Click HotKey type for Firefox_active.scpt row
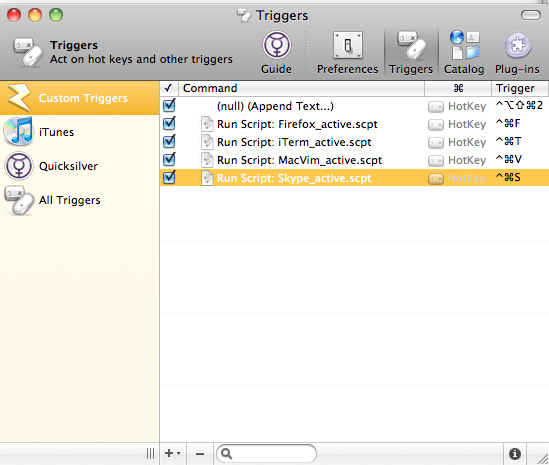The height and width of the screenshot is (465, 549). (457, 124)
